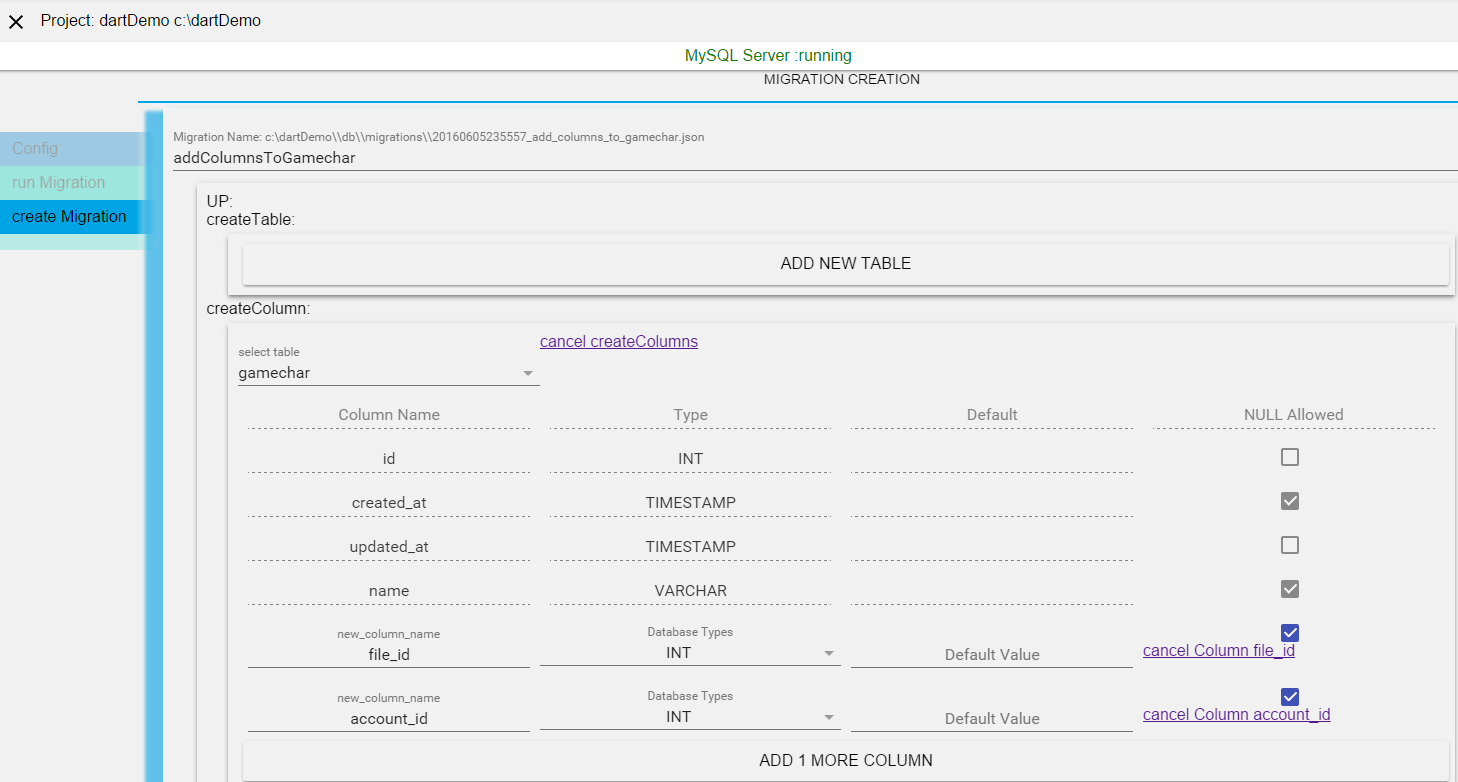
Task: Click the INT type cell of id row
Action: pyautogui.click(x=690, y=459)
